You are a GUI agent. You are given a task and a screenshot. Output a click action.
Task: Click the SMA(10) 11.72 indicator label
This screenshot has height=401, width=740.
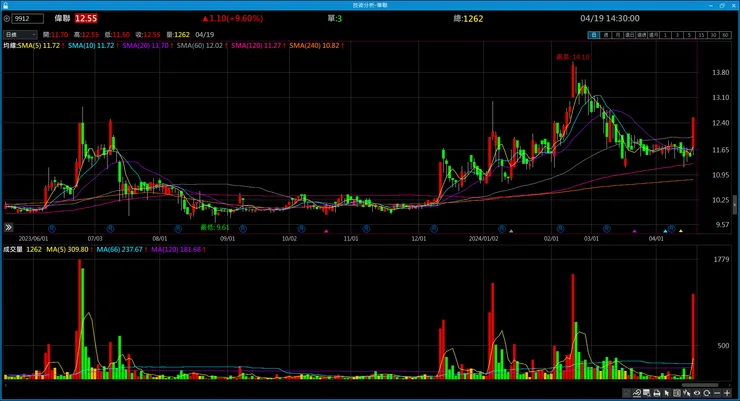tap(91, 46)
